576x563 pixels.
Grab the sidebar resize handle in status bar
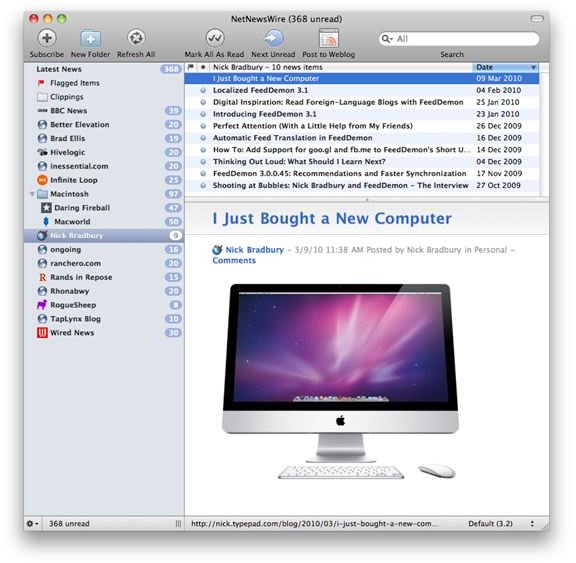pyautogui.click(x=178, y=523)
